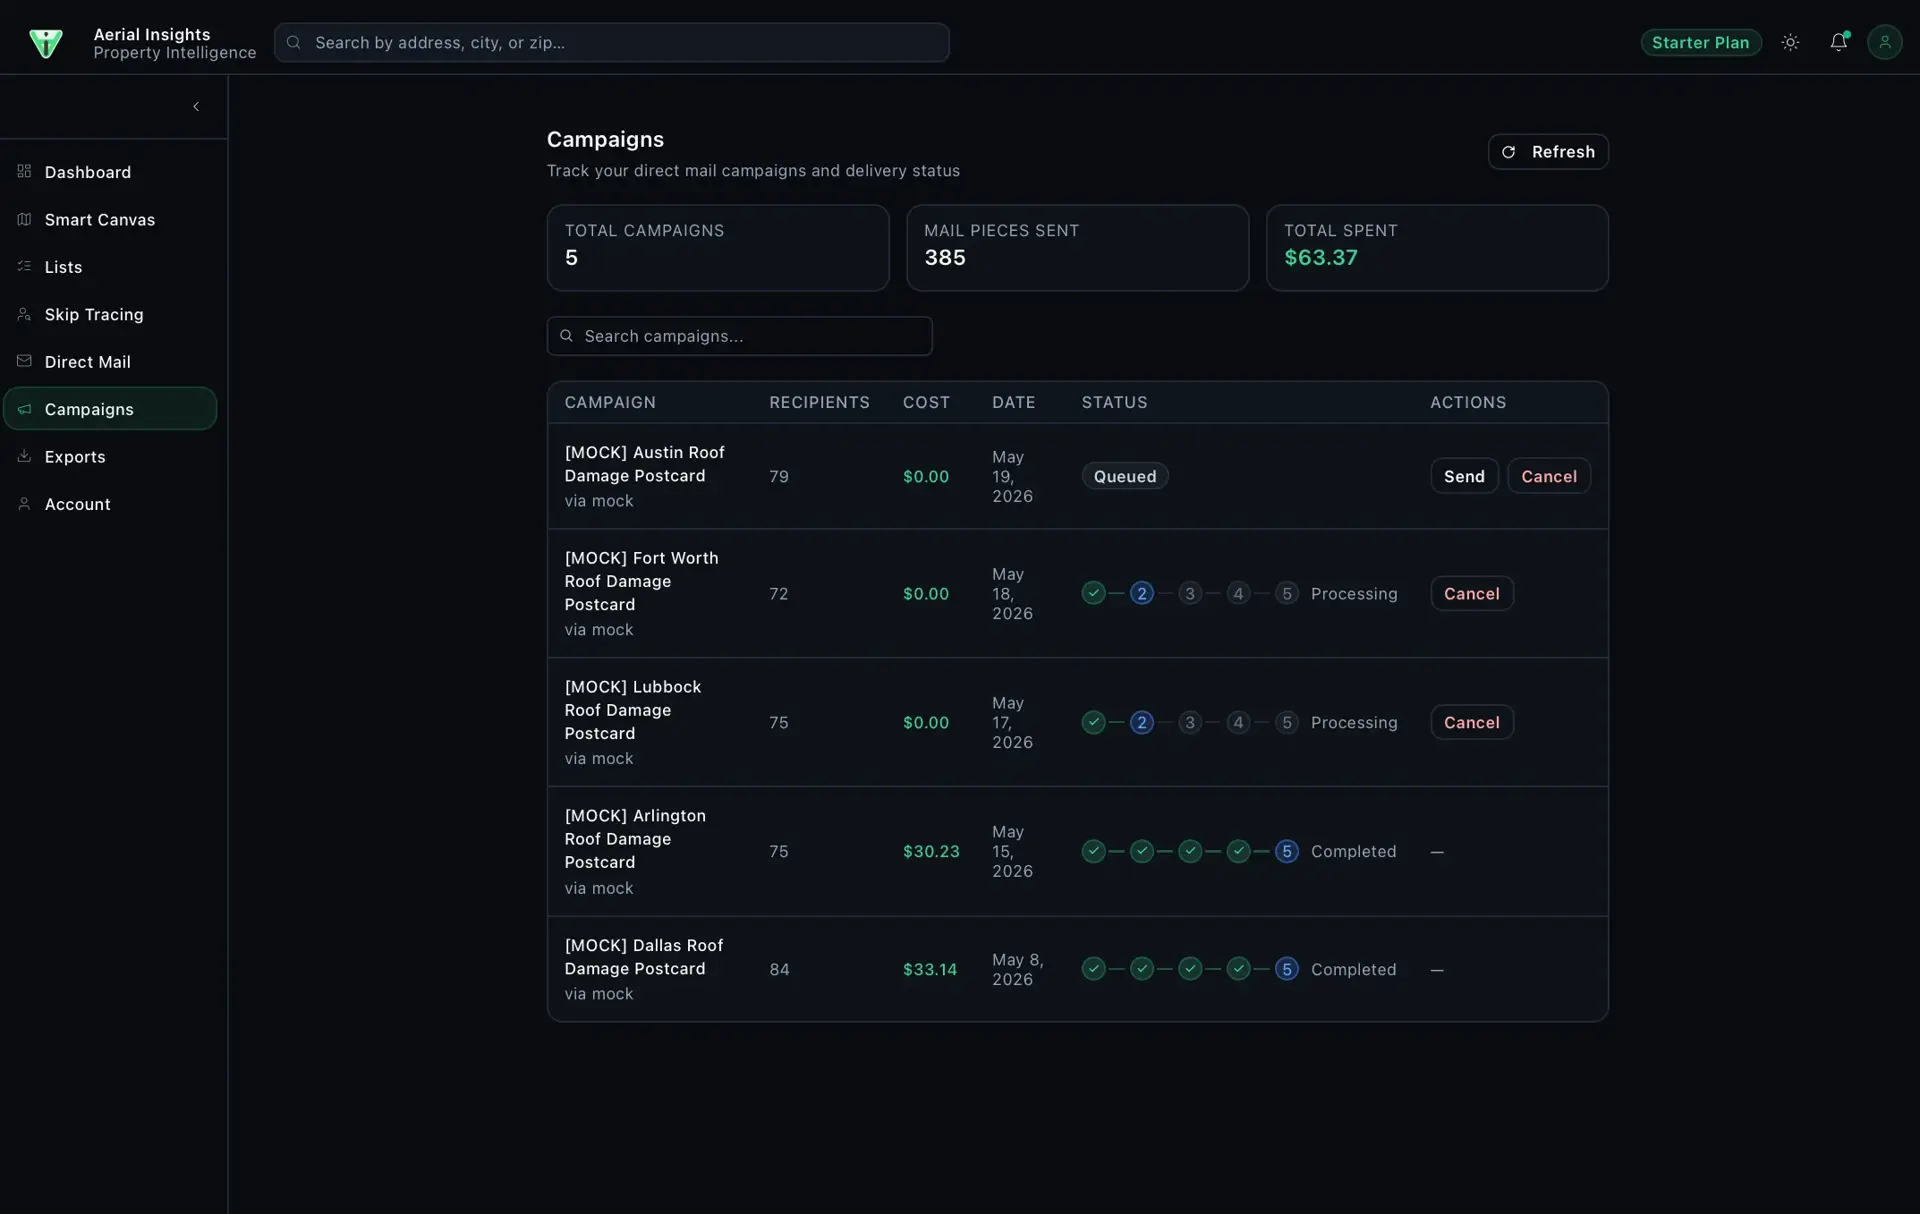Screen dimensions: 1920x1214
Task: Click step 5 circle in Arlington progress
Action: [1287, 851]
